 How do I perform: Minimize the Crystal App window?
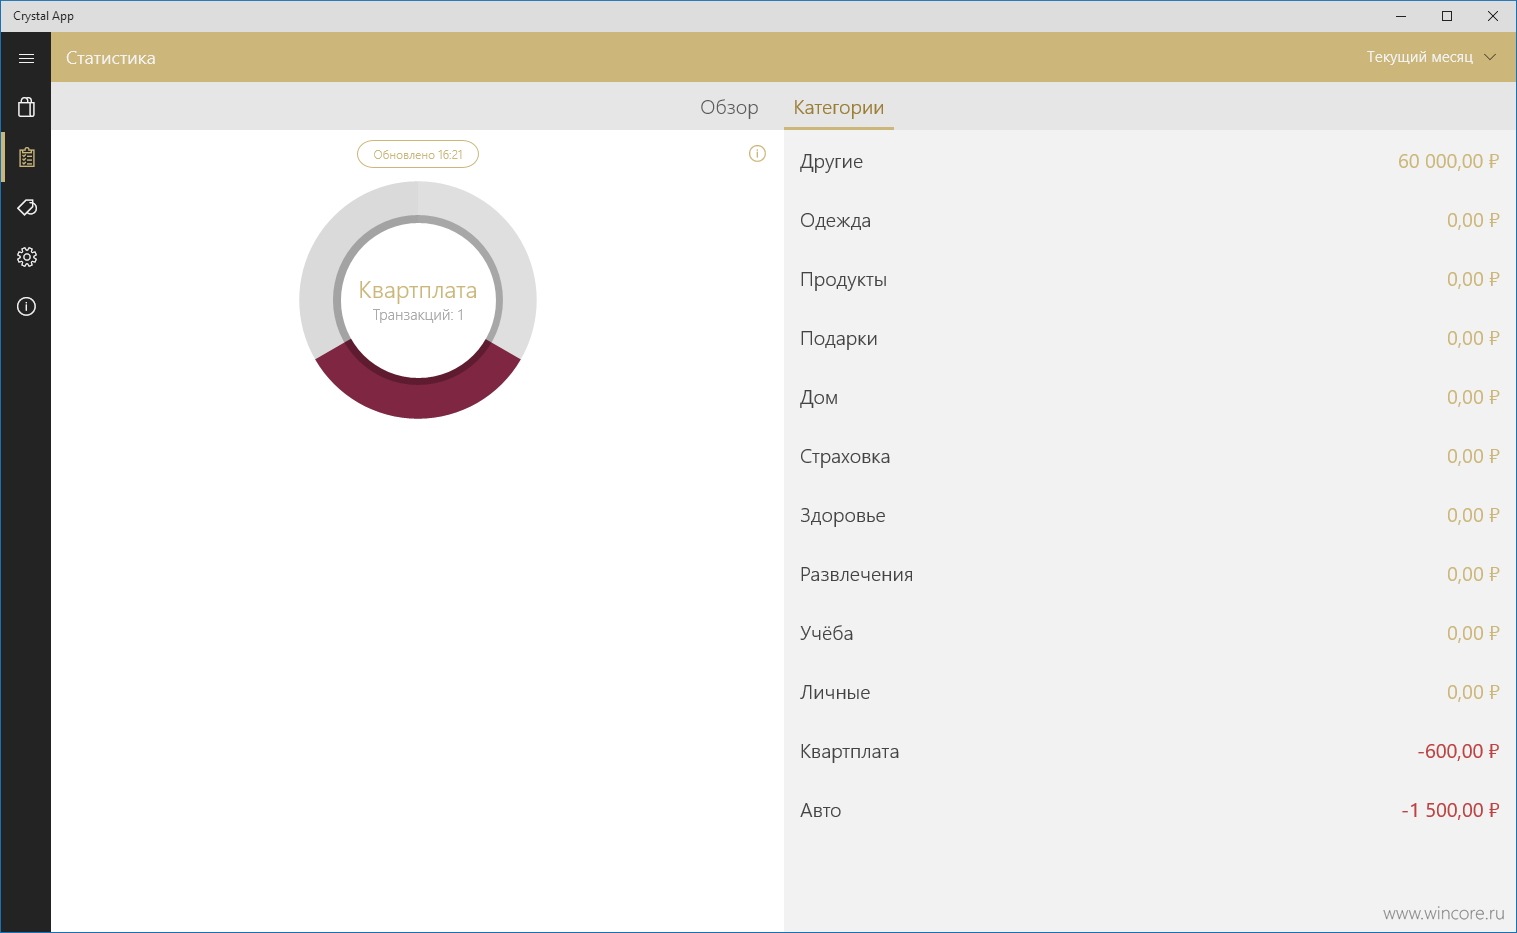pos(1401,16)
